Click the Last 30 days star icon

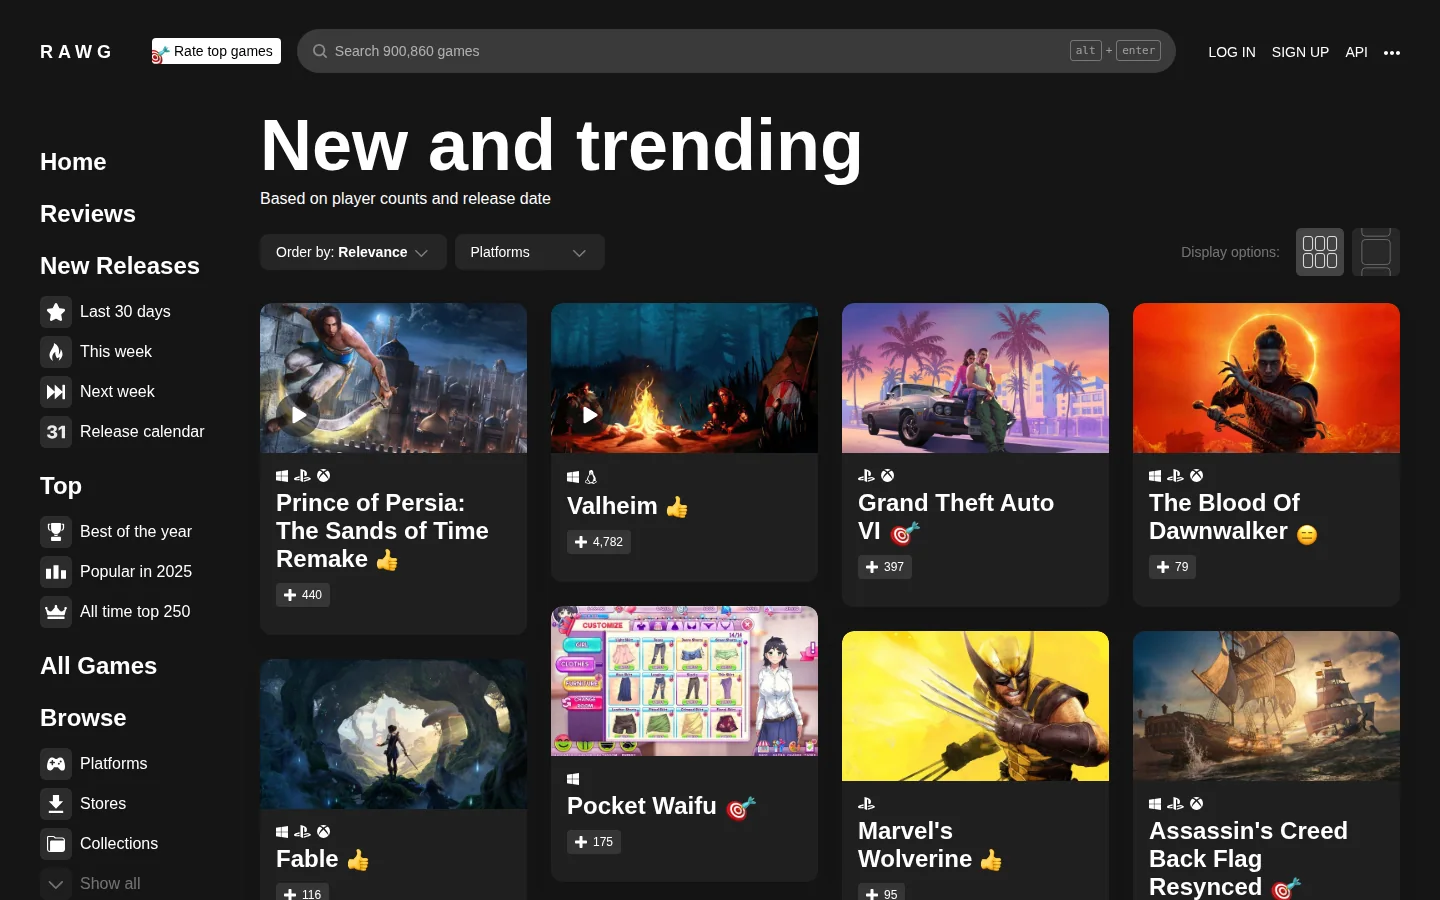(x=56, y=312)
